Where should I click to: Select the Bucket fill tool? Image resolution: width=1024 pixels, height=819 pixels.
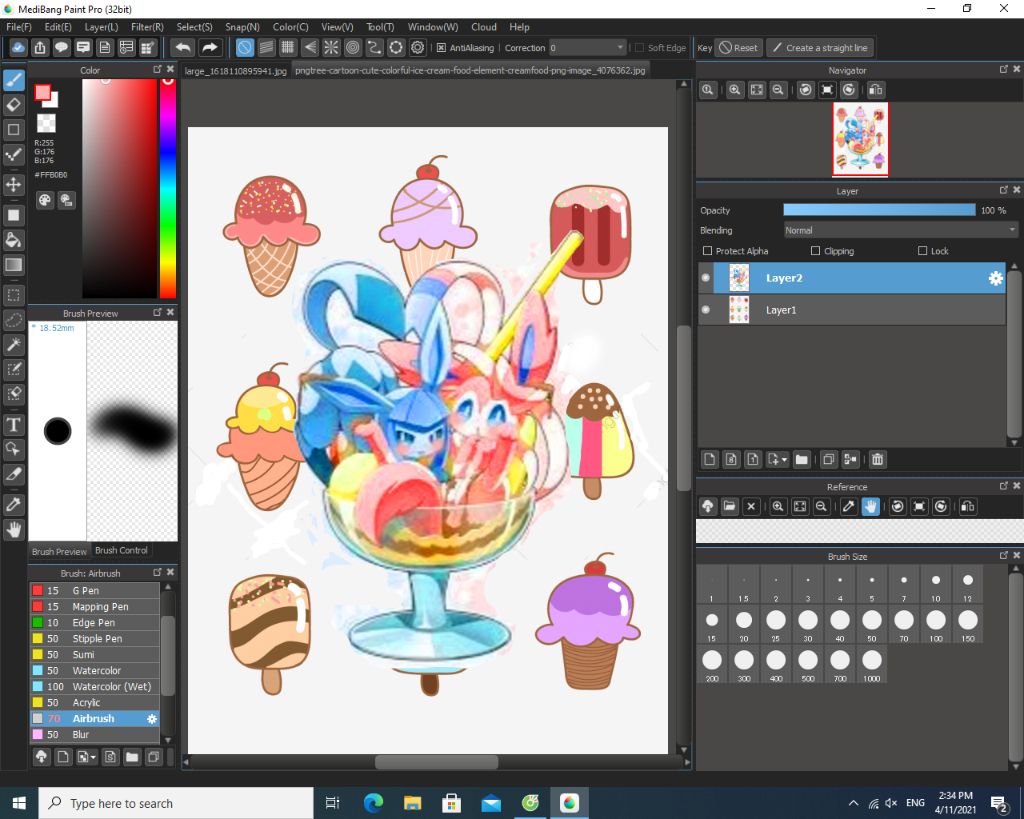pos(14,240)
